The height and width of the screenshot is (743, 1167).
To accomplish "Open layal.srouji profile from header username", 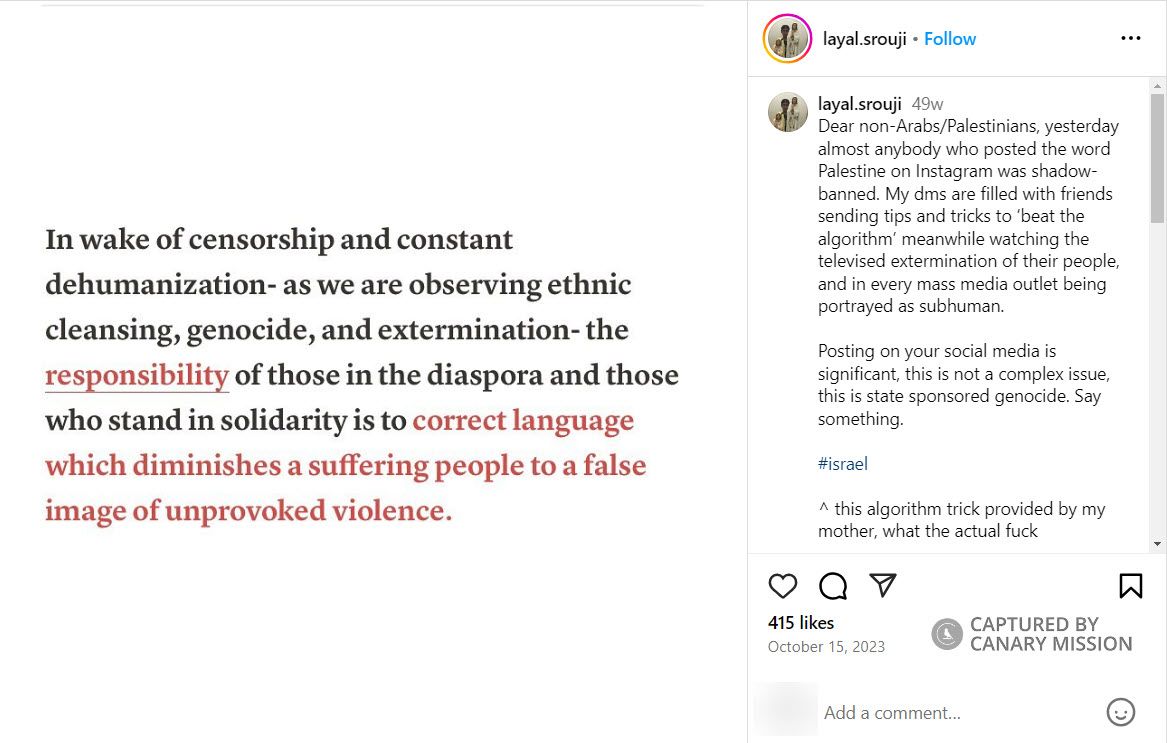I will [864, 39].
